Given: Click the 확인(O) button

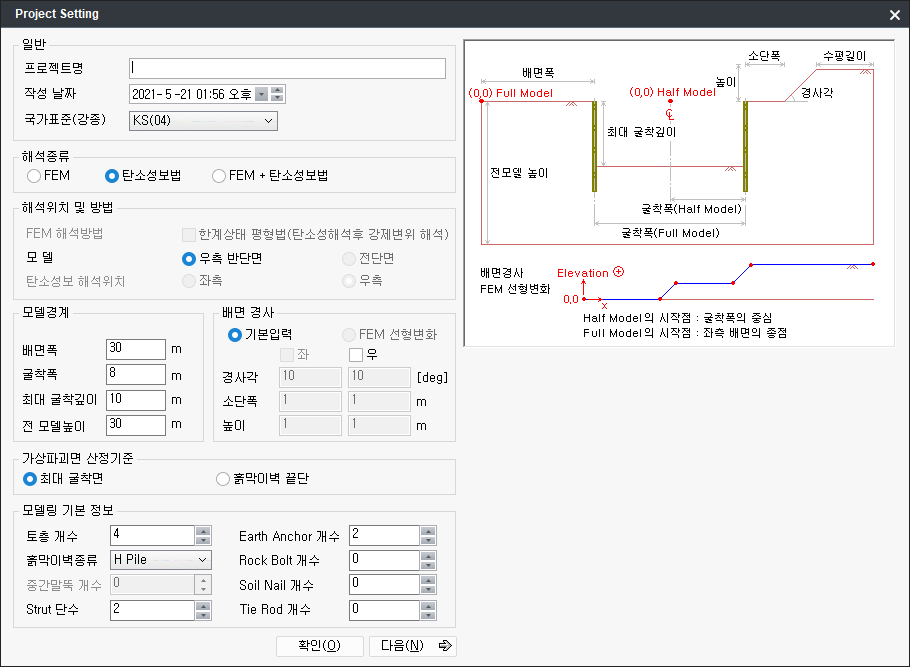Looking at the screenshot, I should 319,645.
